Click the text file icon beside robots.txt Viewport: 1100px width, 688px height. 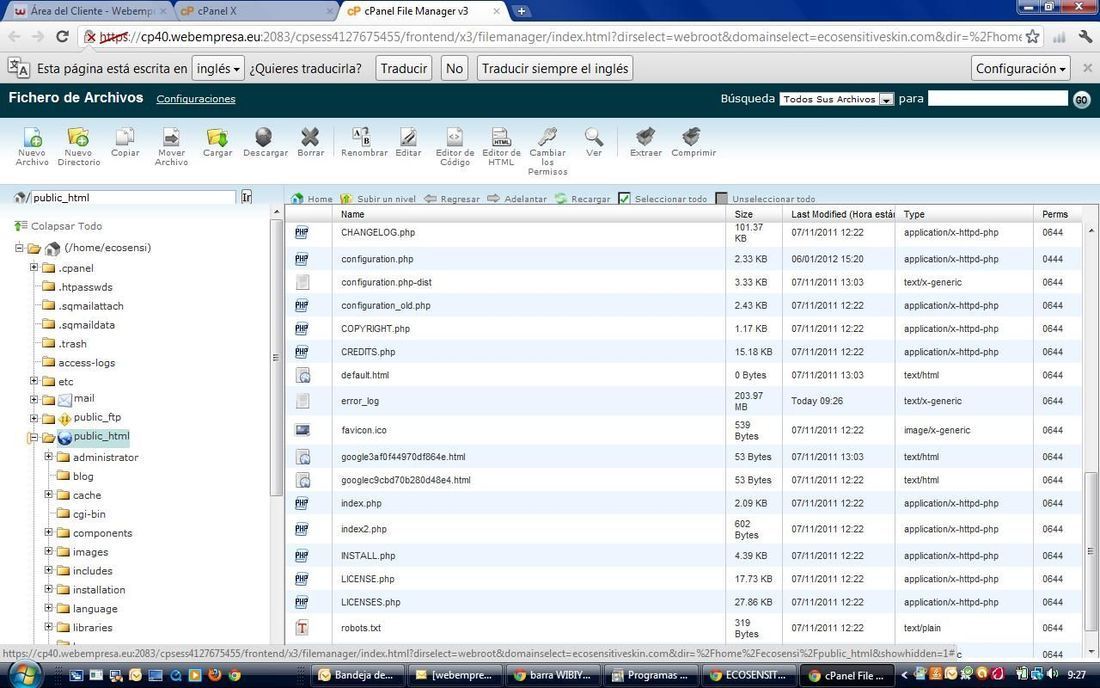click(x=302, y=628)
